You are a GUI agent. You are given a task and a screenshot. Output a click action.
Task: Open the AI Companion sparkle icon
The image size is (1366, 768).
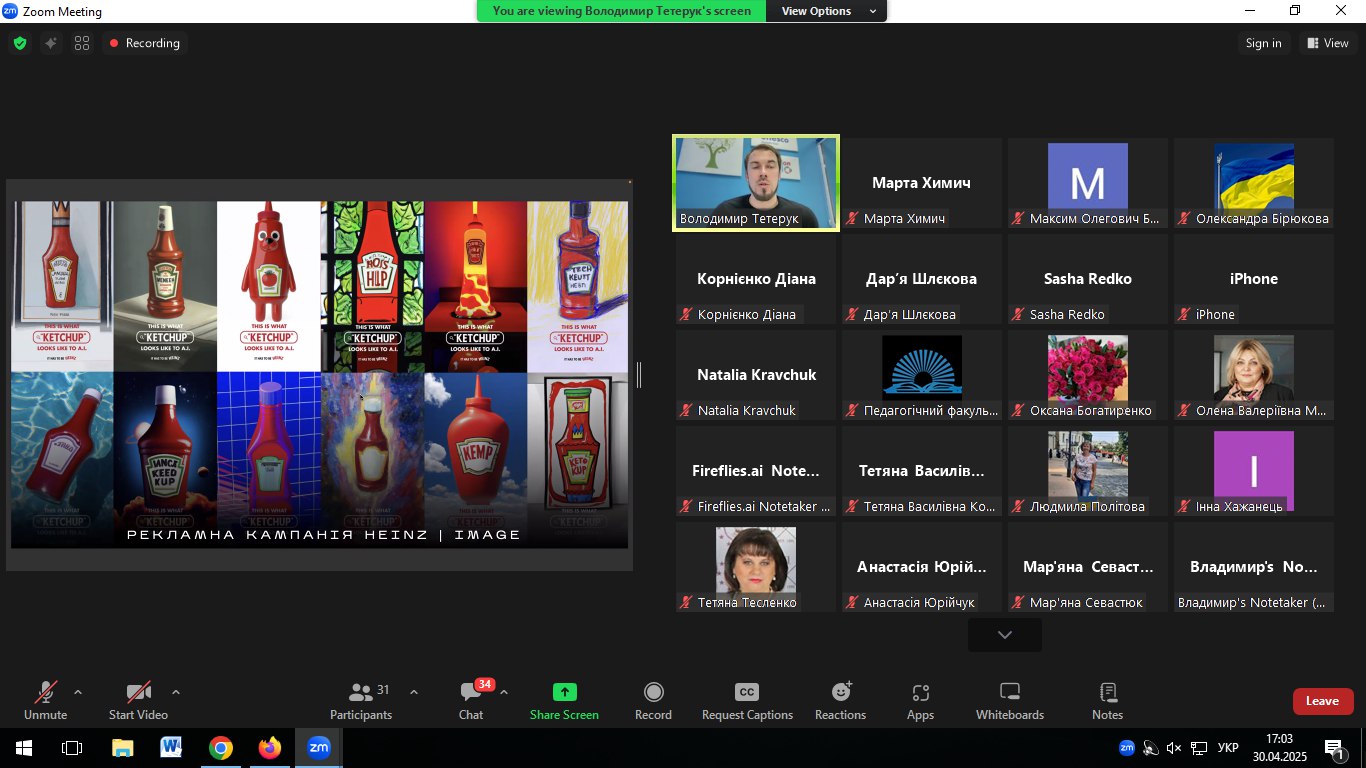(51, 43)
